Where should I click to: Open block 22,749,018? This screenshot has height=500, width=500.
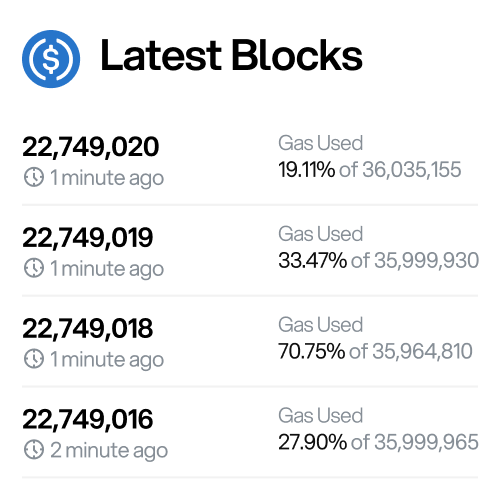click(x=88, y=329)
